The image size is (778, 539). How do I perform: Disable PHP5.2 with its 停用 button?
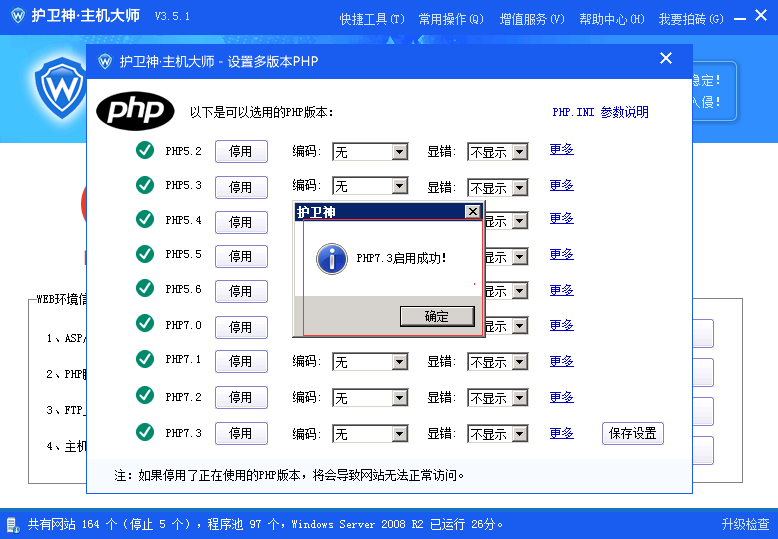[x=241, y=152]
